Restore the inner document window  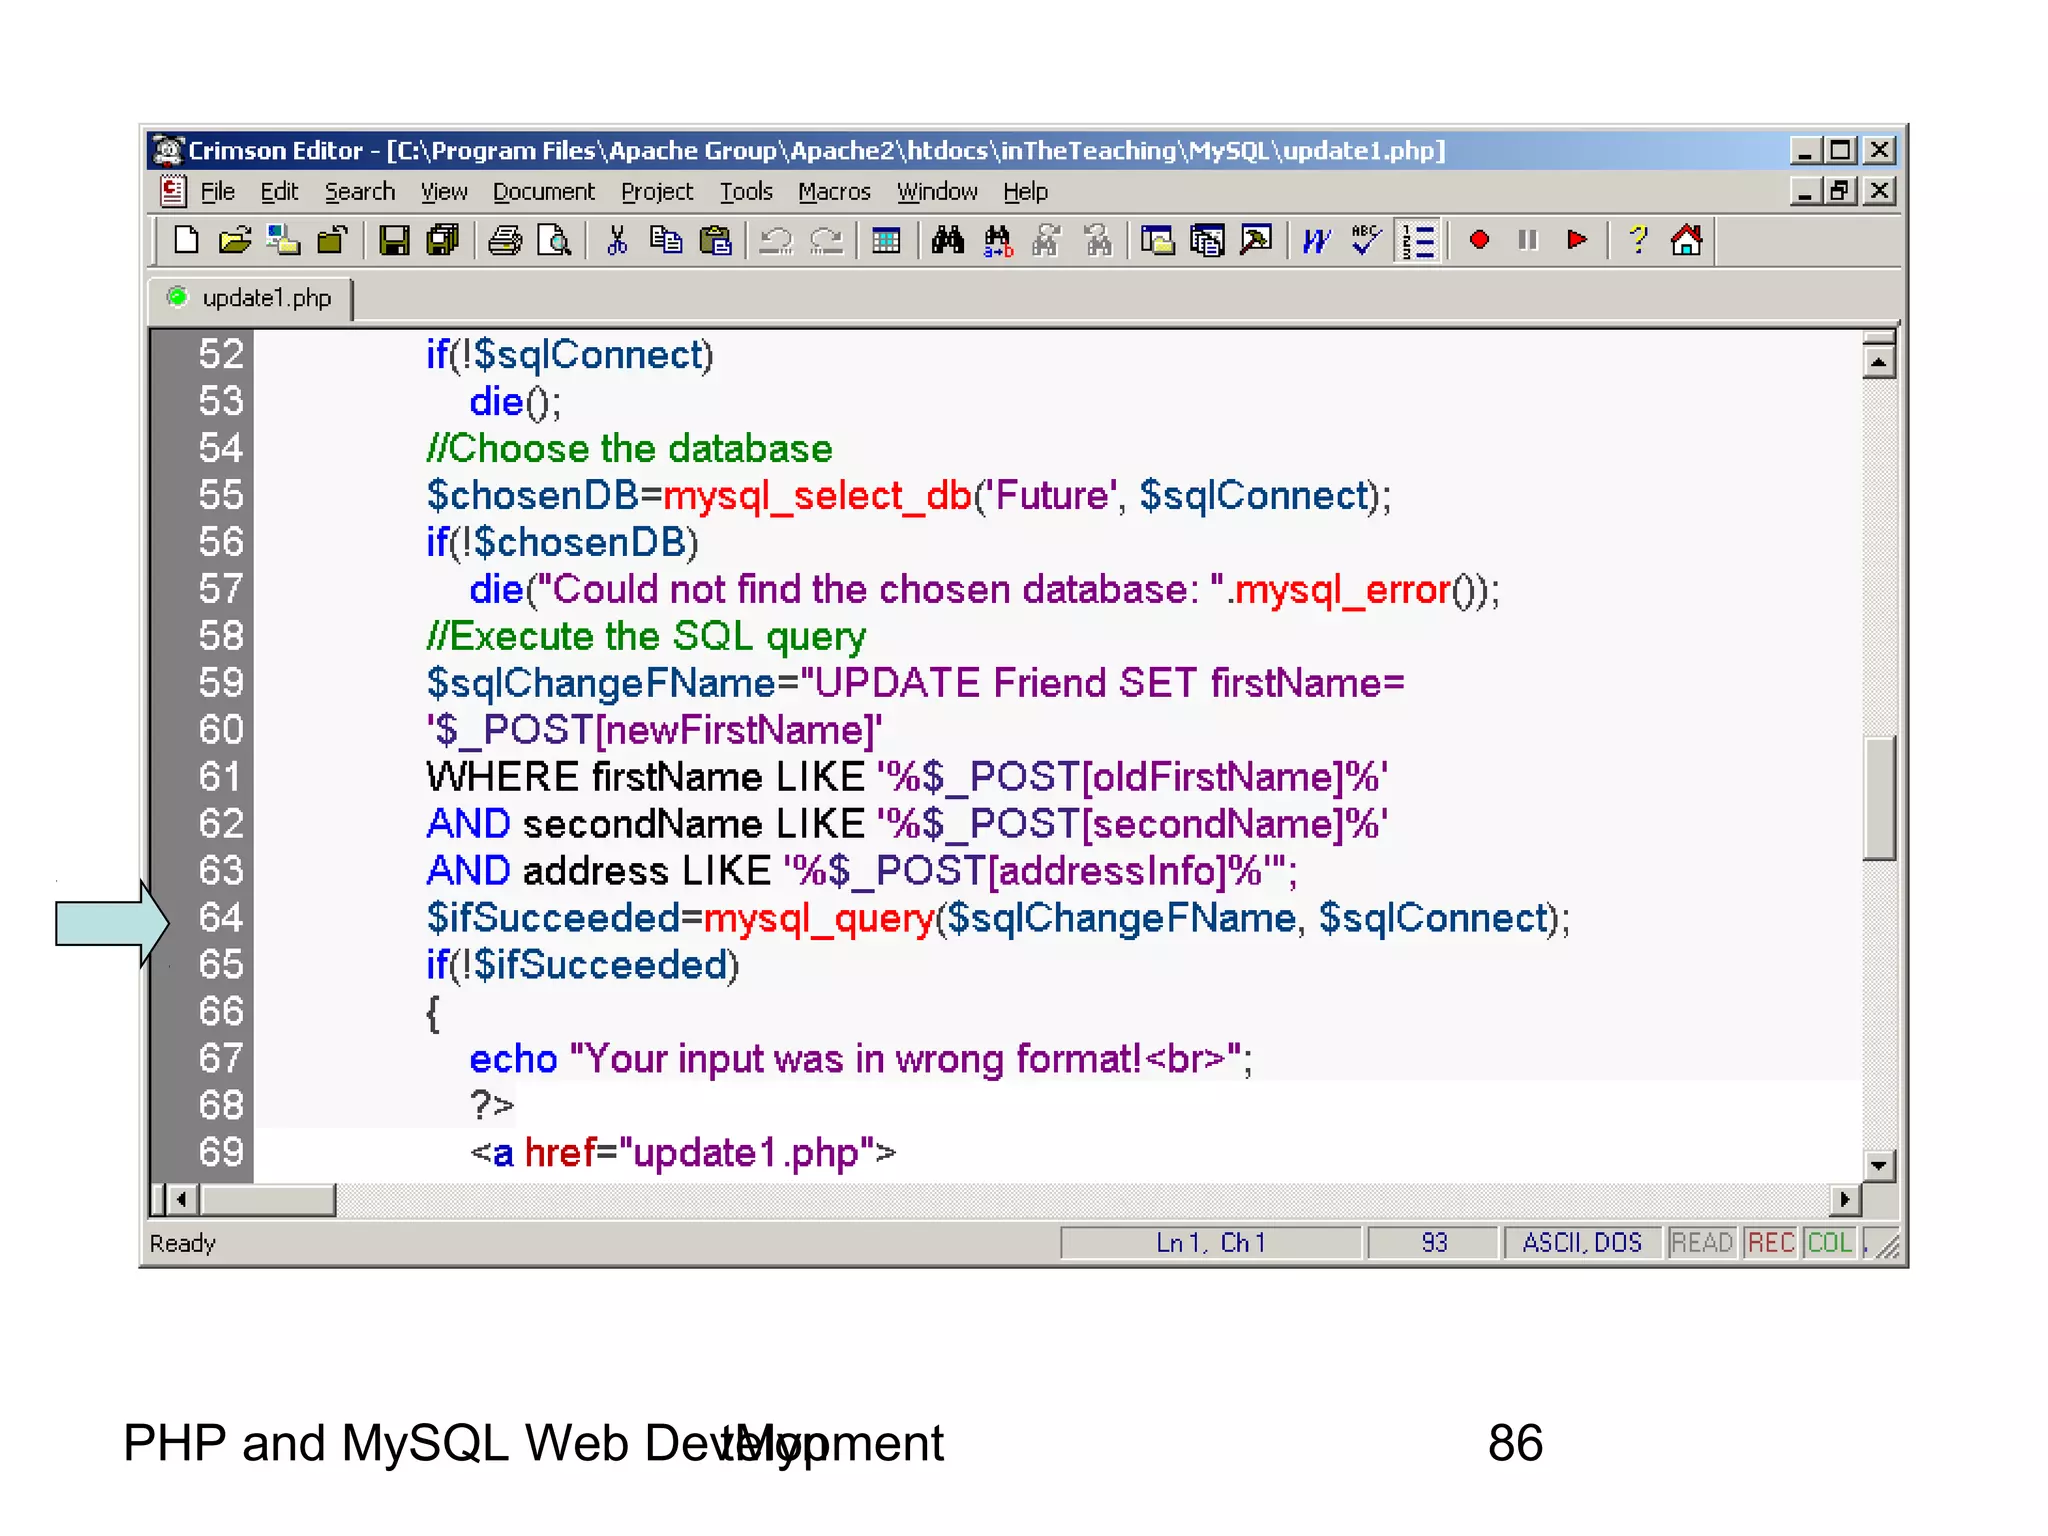coord(1841,190)
